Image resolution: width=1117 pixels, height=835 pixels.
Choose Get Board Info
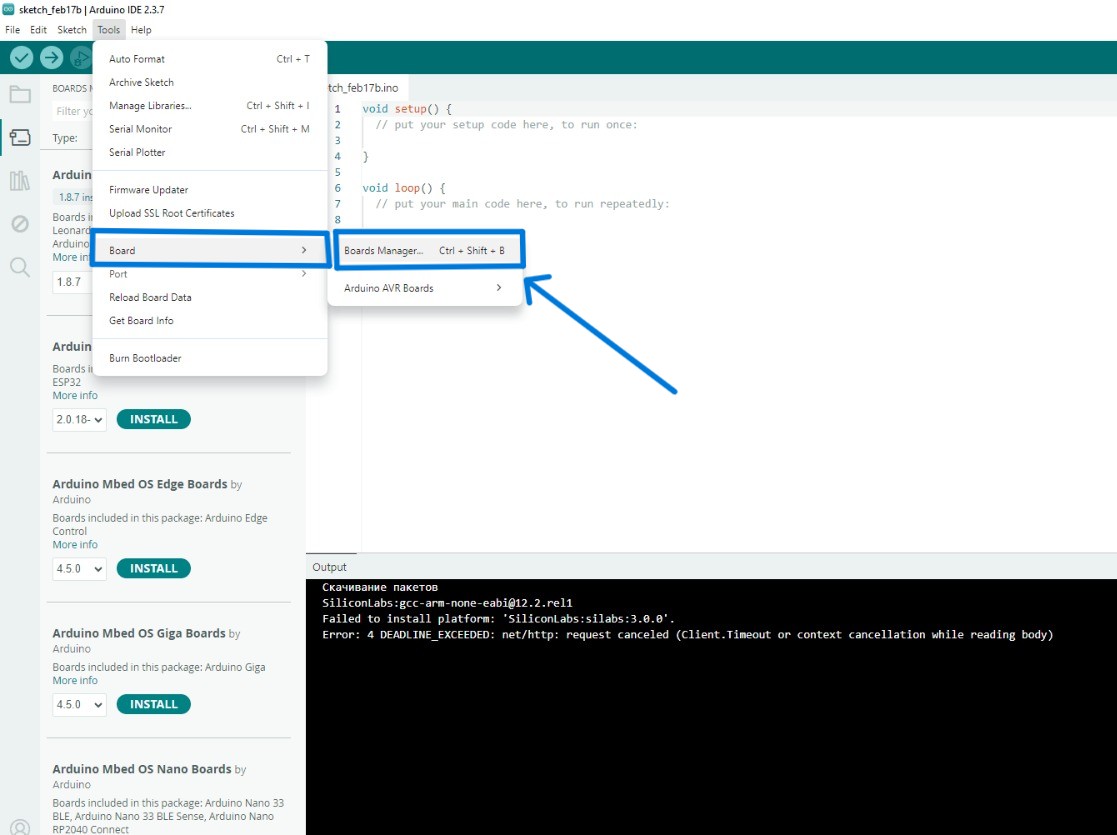[x=209, y=321]
